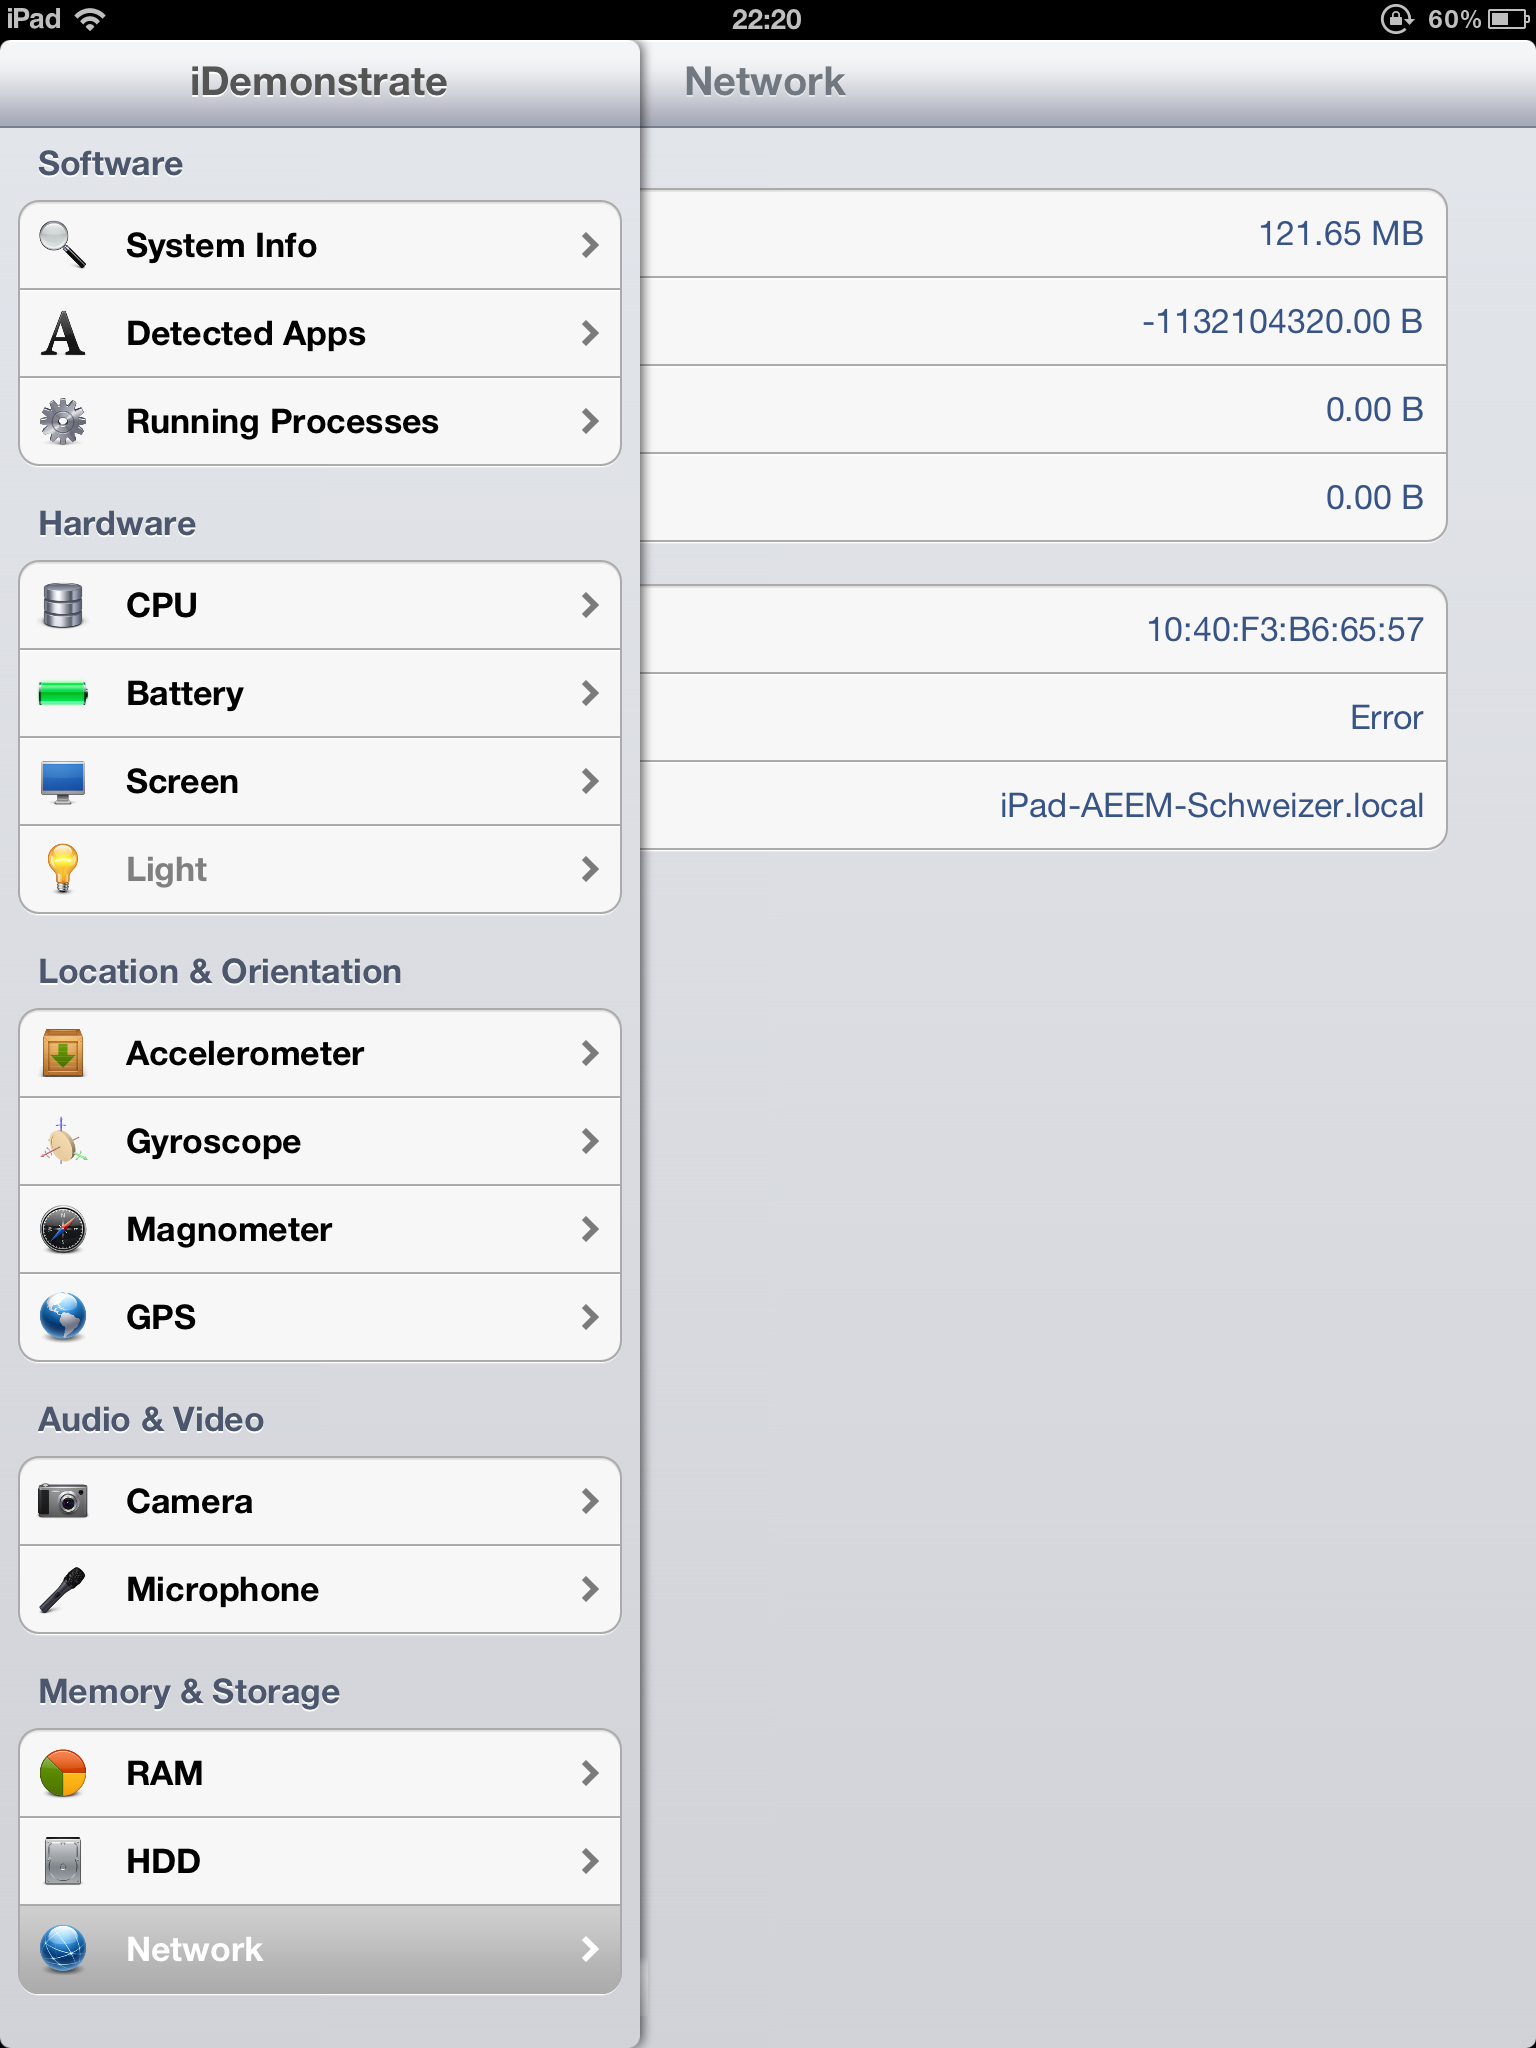
Task: Tap the Light bulb icon
Action: [x=62, y=869]
